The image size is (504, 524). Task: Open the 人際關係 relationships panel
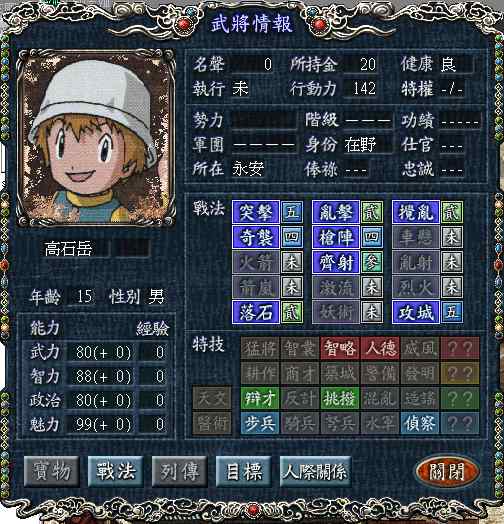click(x=315, y=471)
